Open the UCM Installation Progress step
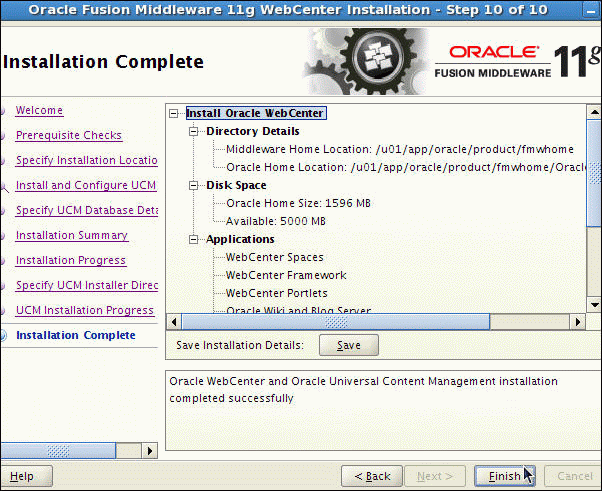Screen dimensions: 602x491 point(85,310)
